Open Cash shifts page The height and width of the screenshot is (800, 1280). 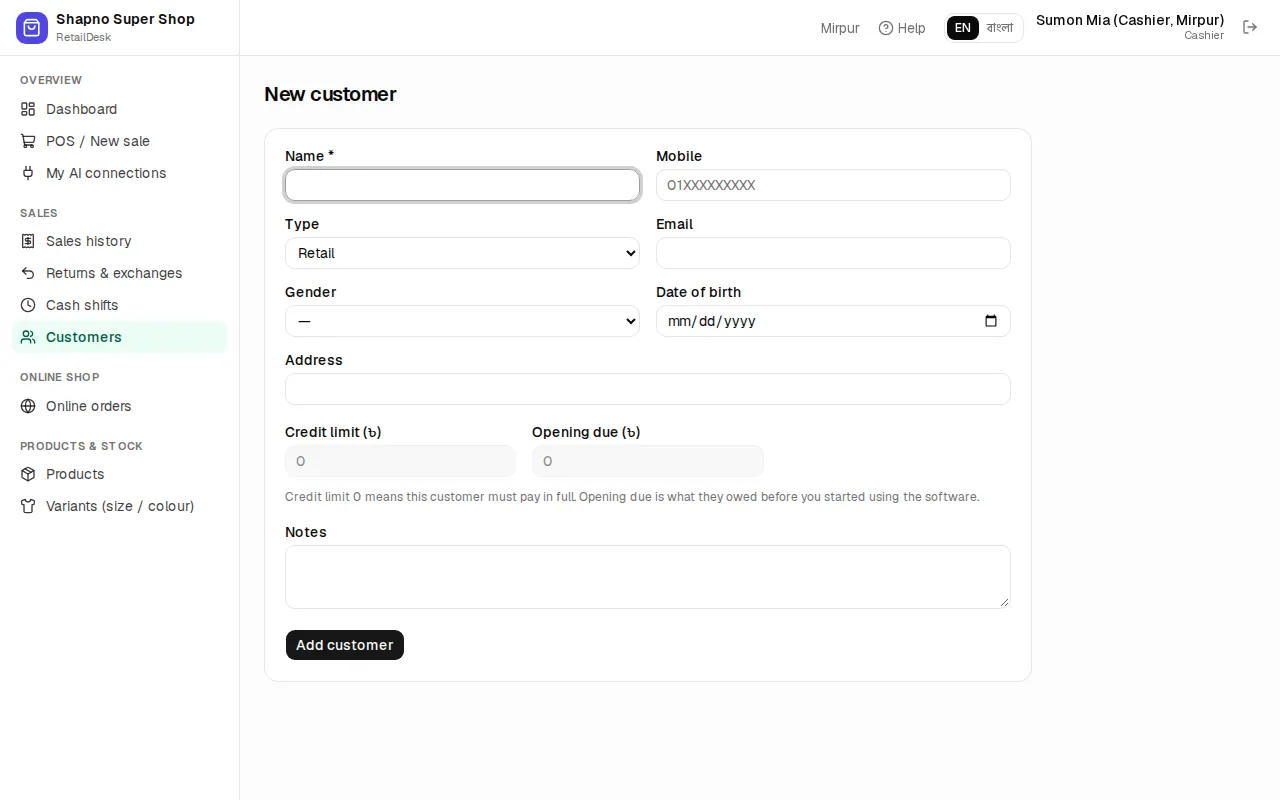coord(120,305)
